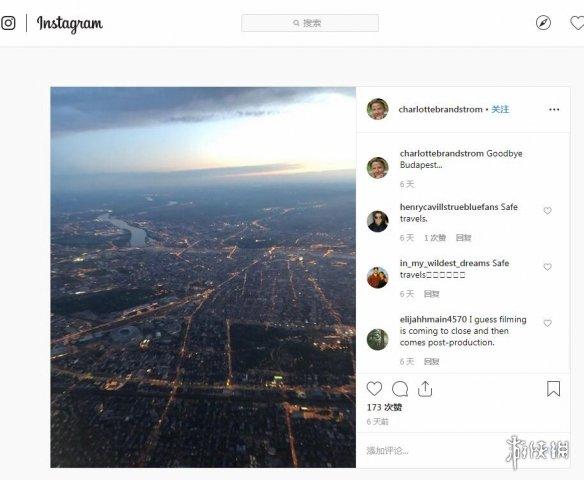Image resolution: width=584 pixels, height=480 pixels.
Task: Open the three-dot more options menu
Action: point(554,109)
